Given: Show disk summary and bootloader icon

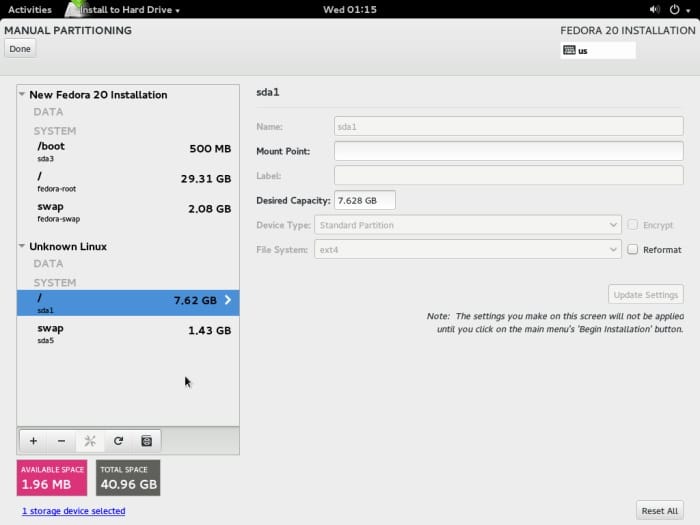Looking at the screenshot, I should tap(146, 441).
